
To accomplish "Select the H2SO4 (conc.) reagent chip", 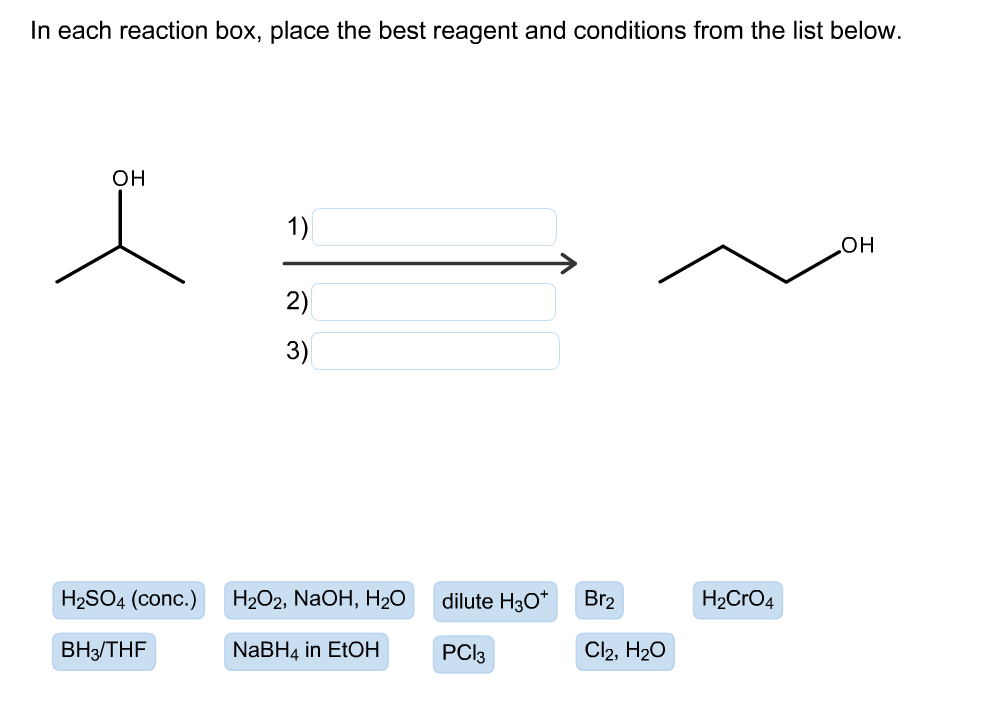I will point(128,599).
